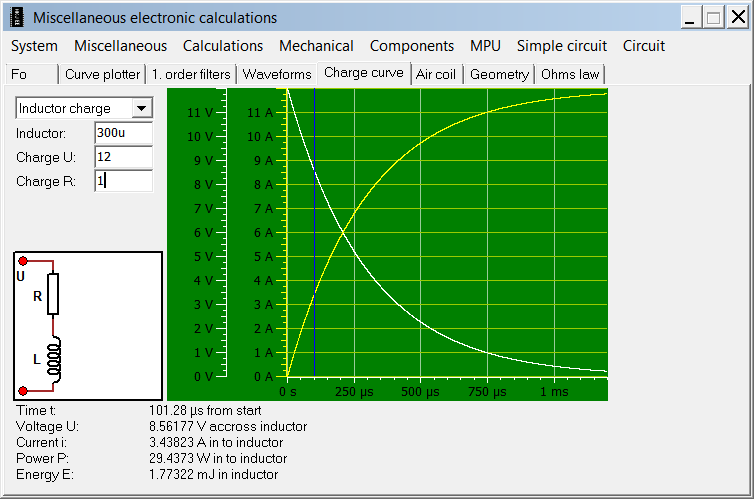Click the upper red U terminal dot
754x499 pixels.
point(23,261)
